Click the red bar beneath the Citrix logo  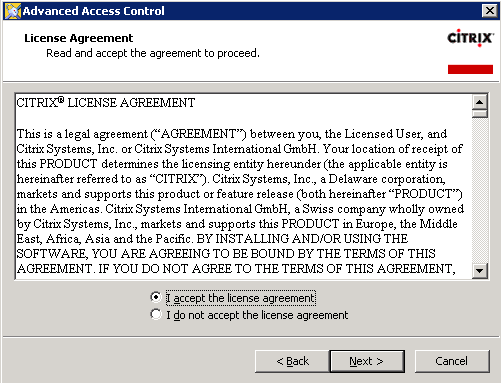(470, 69)
